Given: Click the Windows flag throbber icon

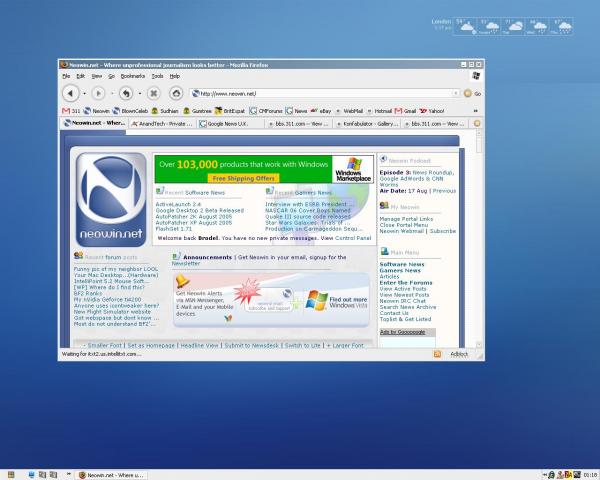Looking at the screenshot, I should 476,75.
